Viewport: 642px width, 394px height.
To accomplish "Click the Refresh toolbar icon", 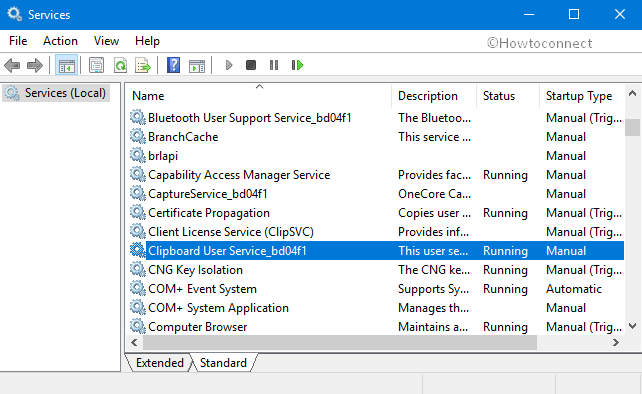I will (x=120, y=65).
